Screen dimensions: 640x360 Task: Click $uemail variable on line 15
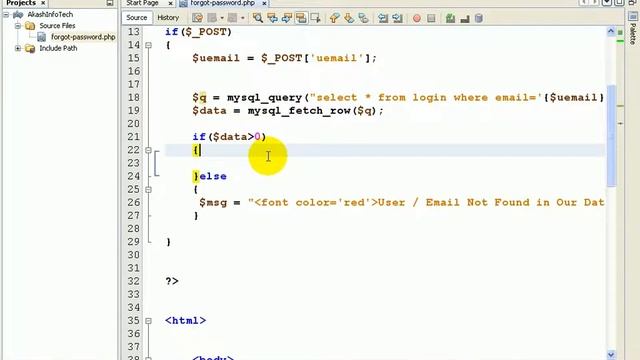(216, 58)
